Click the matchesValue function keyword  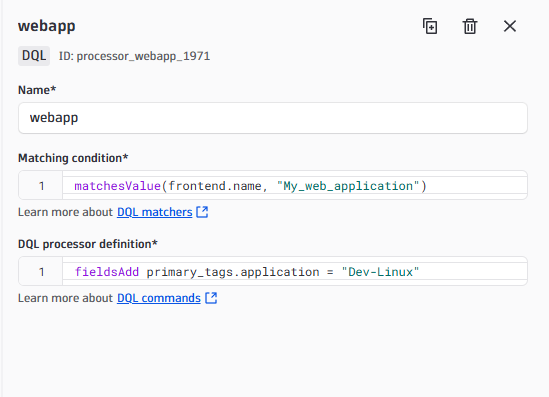(117, 186)
